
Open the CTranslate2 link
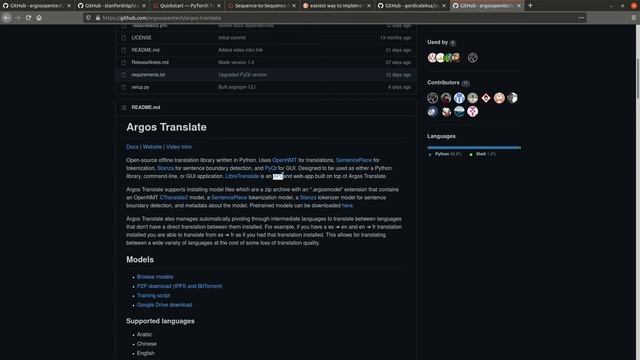(174, 198)
